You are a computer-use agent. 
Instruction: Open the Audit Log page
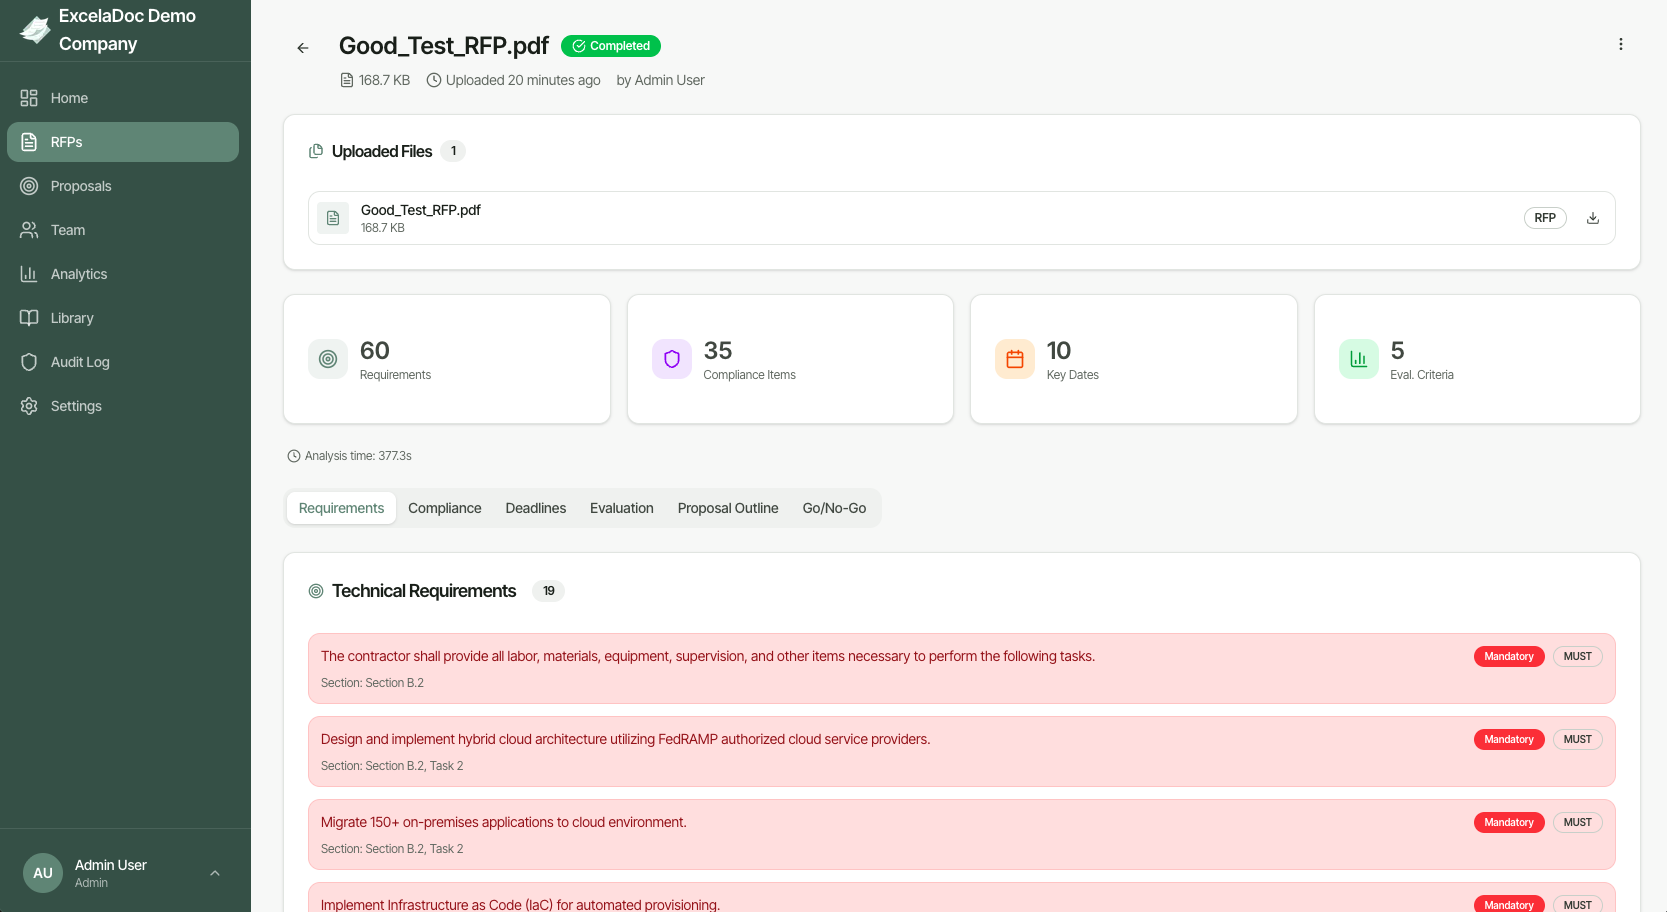coord(123,362)
